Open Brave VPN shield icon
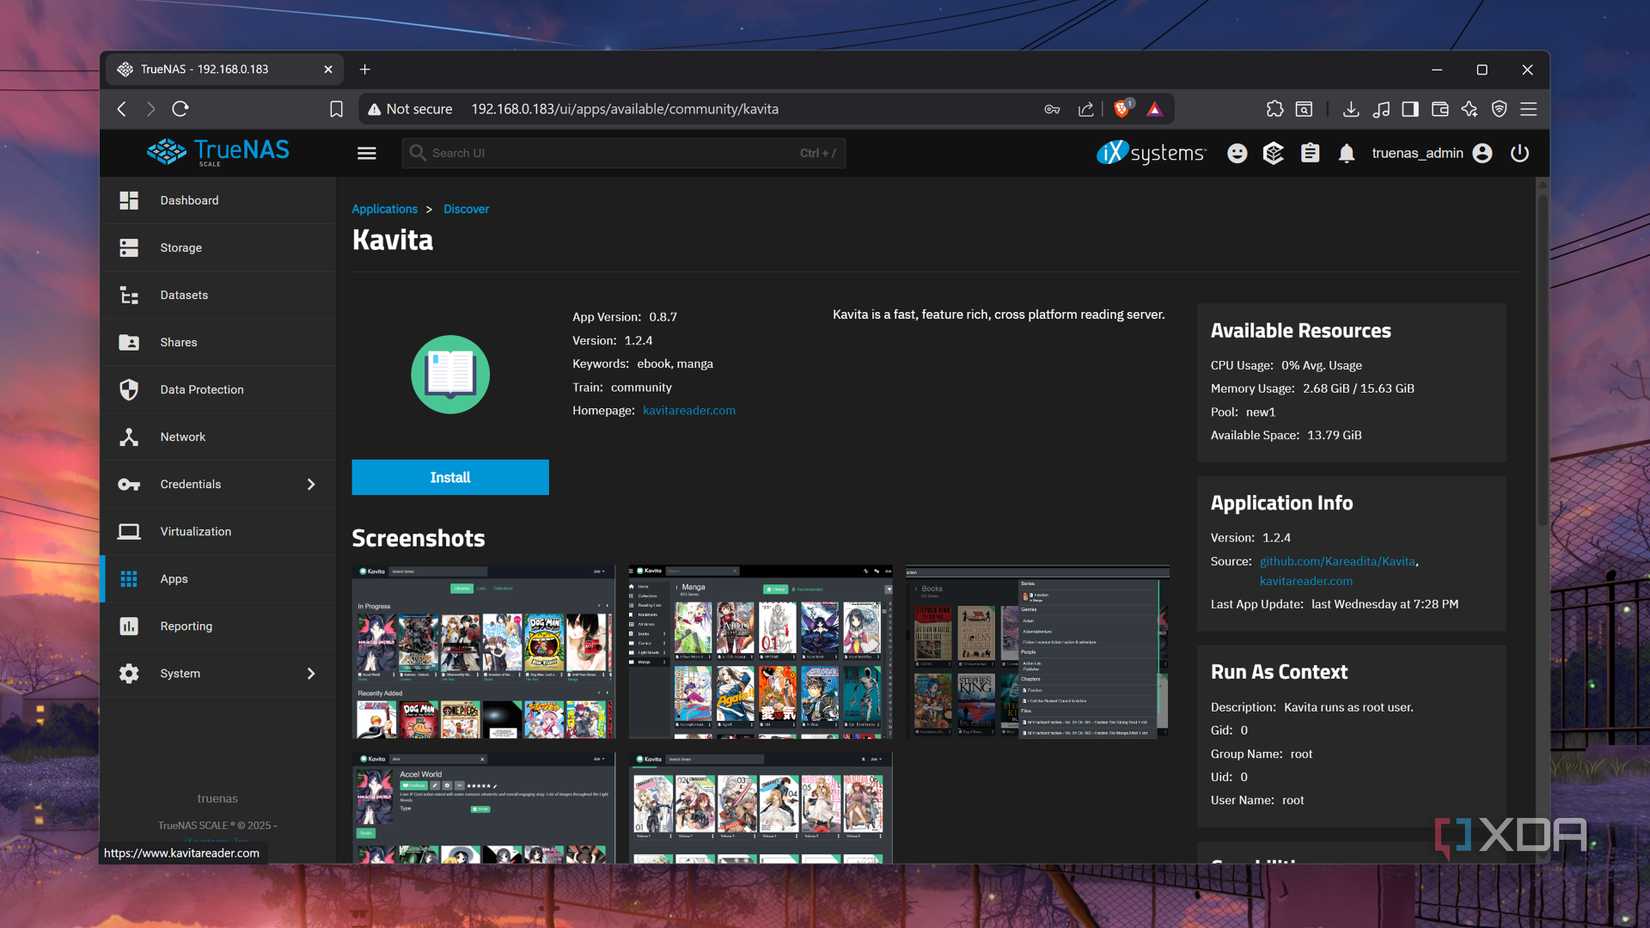This screenshot has width=1650, height=928. [x=1499, y=109]
